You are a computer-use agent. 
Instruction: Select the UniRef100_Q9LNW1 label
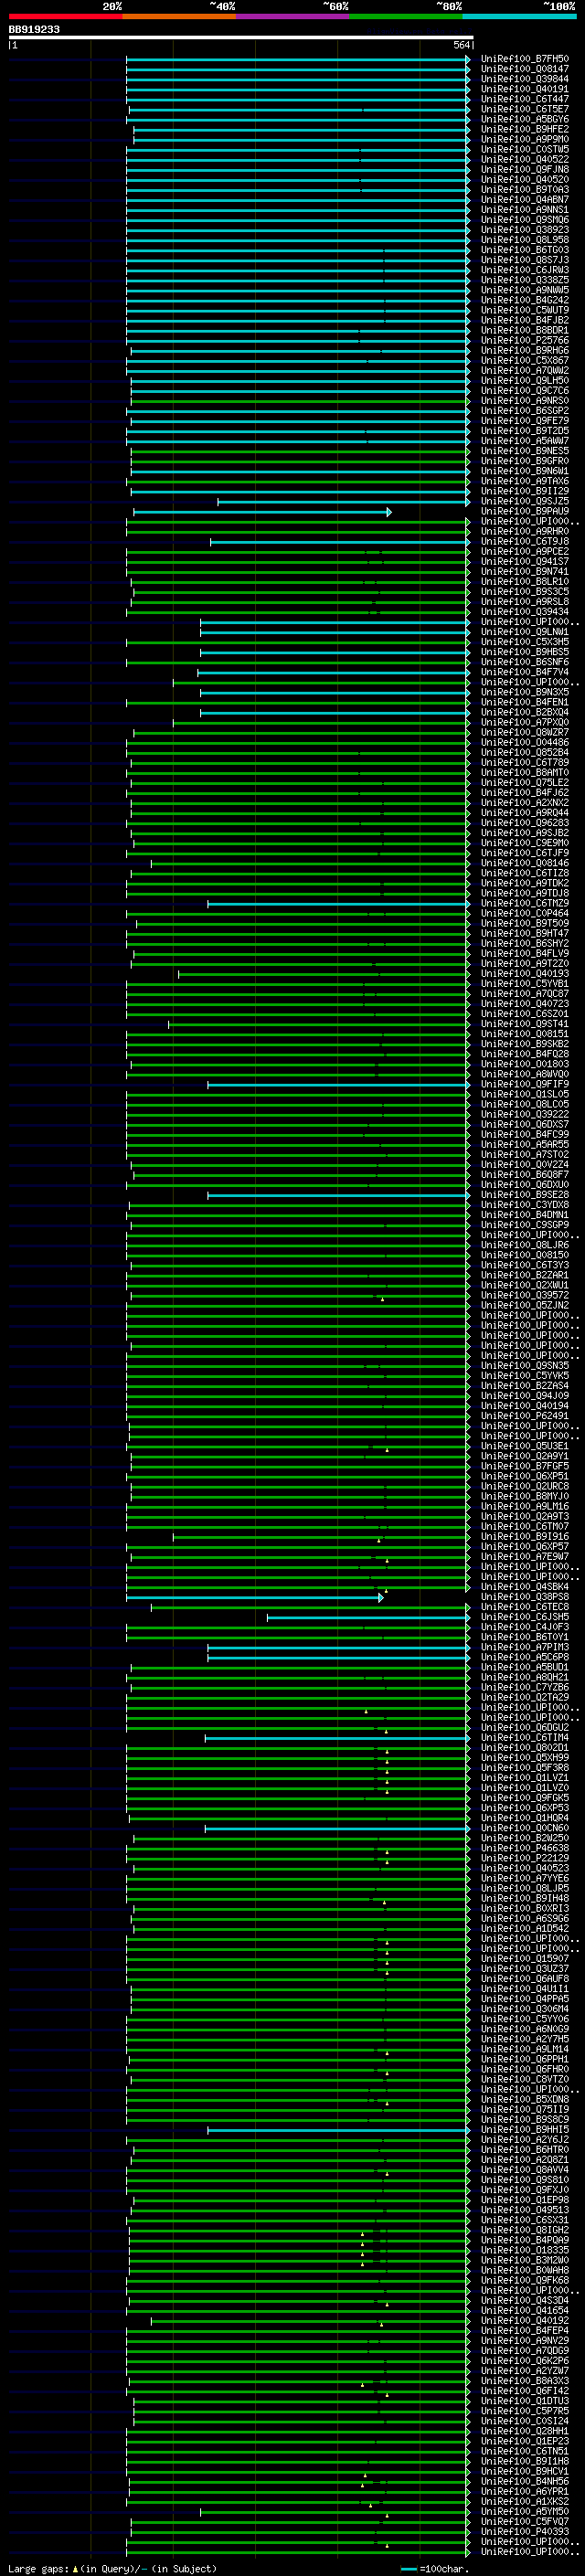525,632
